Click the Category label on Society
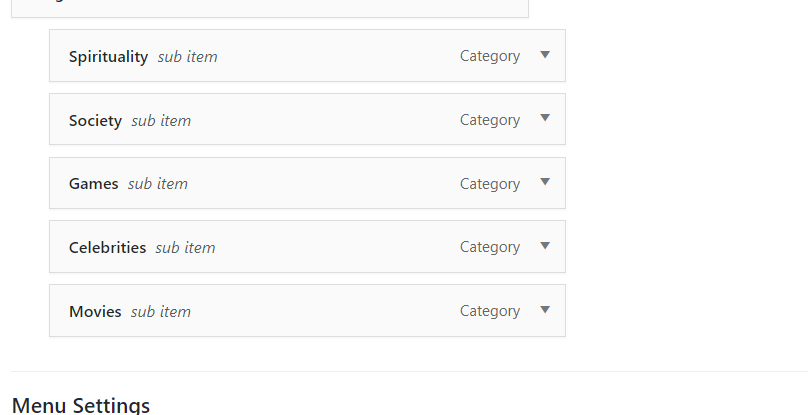808x415 pixels. click(490, 121)
